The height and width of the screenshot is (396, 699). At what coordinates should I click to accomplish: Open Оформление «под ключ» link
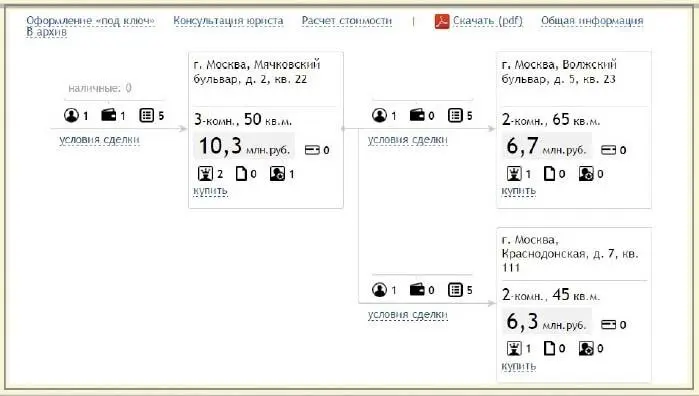click(x=90, y=21)
